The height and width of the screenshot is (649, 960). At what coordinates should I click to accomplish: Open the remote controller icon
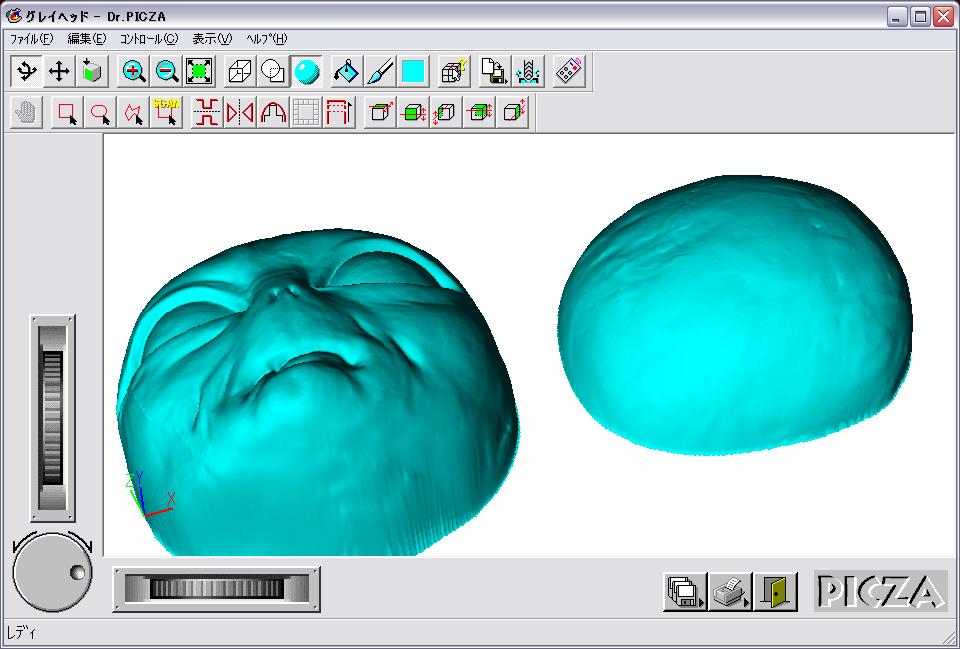(569, 72)
